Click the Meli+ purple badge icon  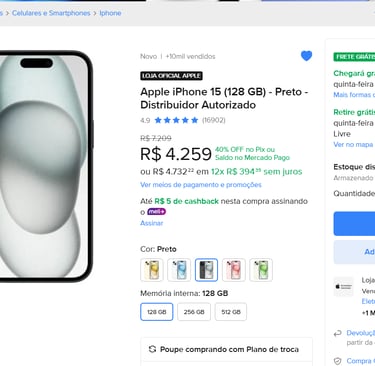pos(156,212)
